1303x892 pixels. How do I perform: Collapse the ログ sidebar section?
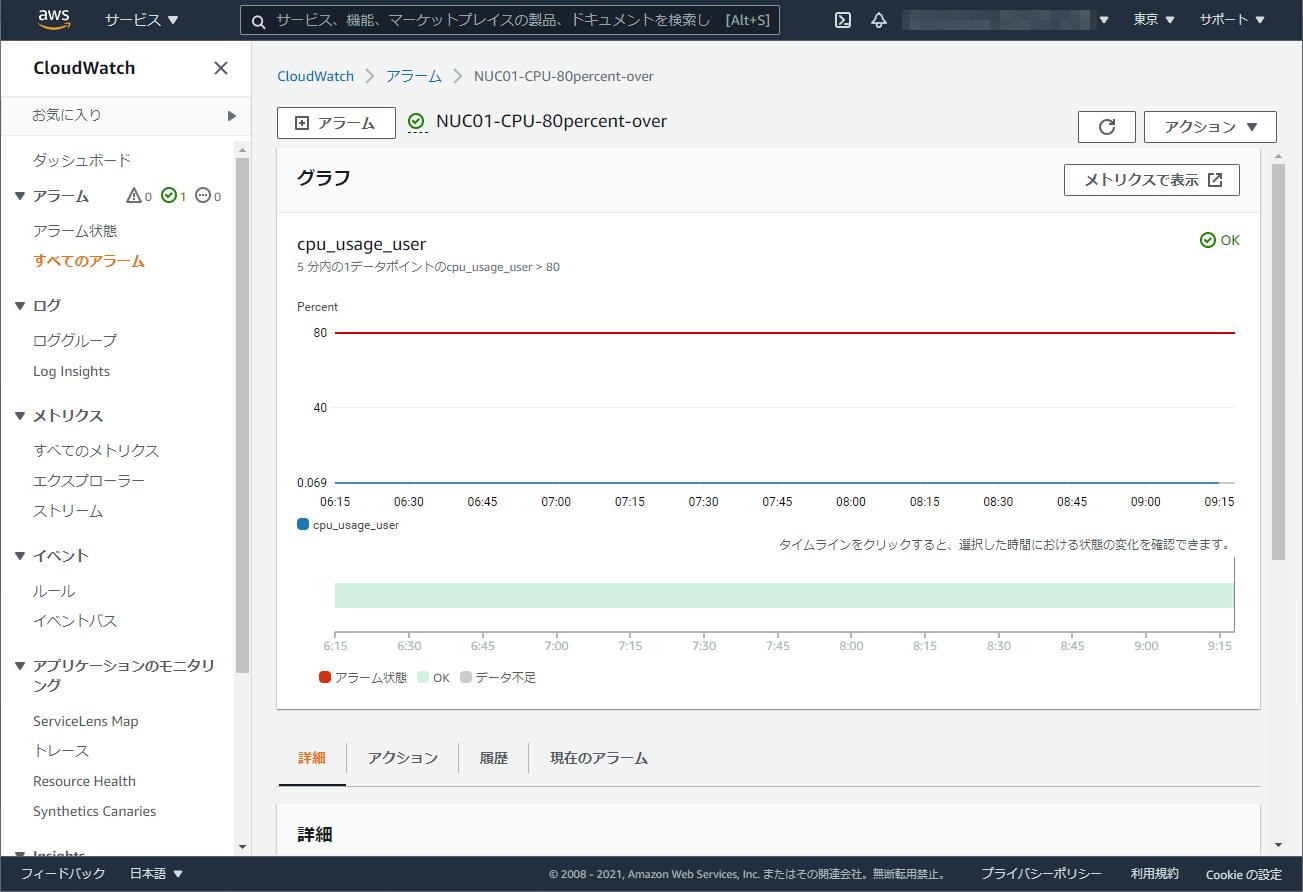coord(20,306)
